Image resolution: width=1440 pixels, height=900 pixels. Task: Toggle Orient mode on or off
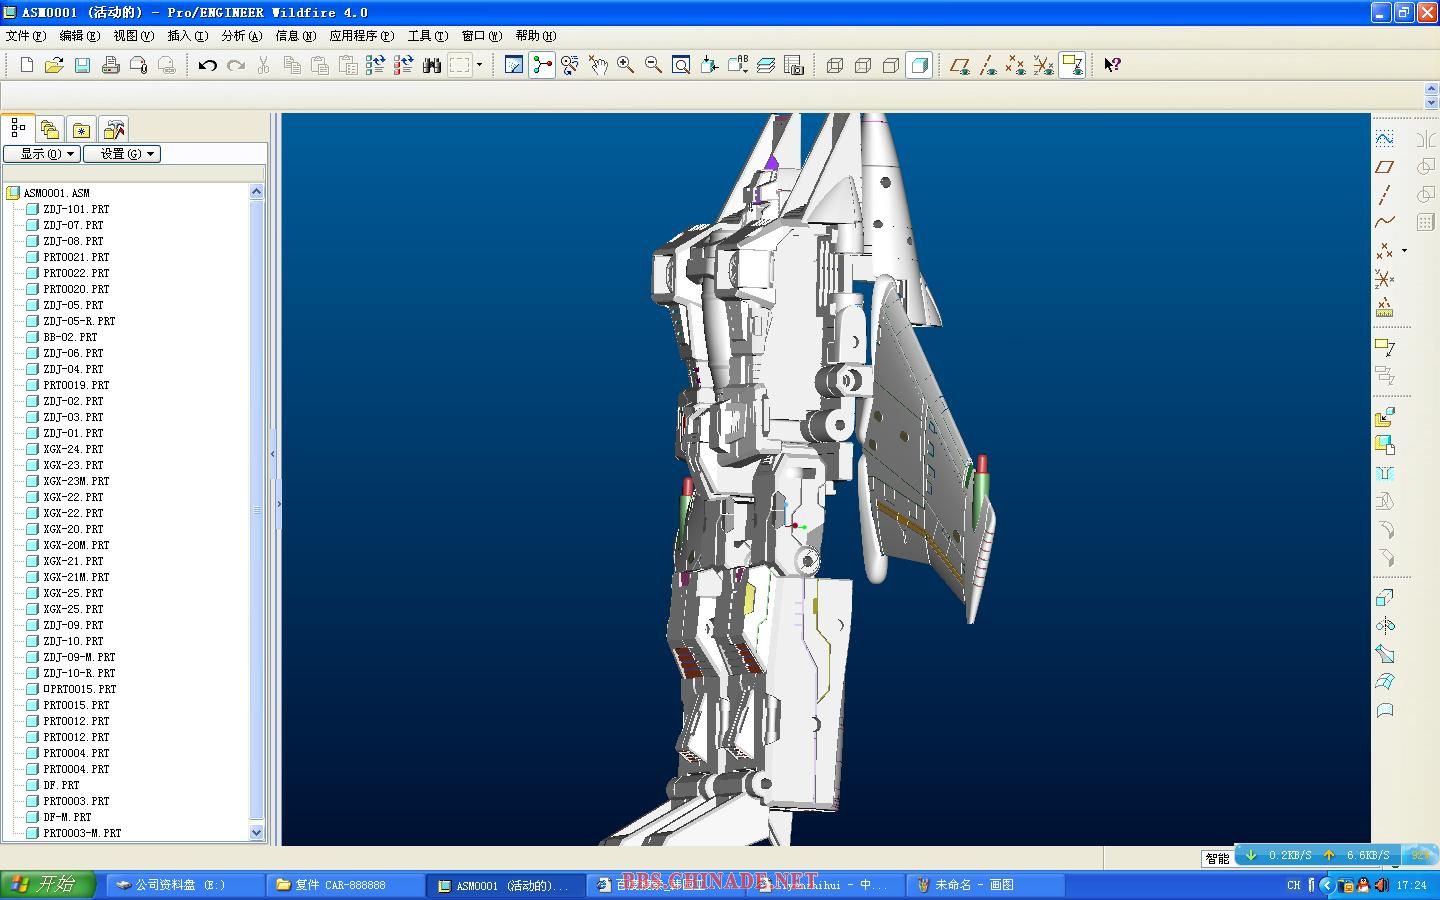coord(569,65)
